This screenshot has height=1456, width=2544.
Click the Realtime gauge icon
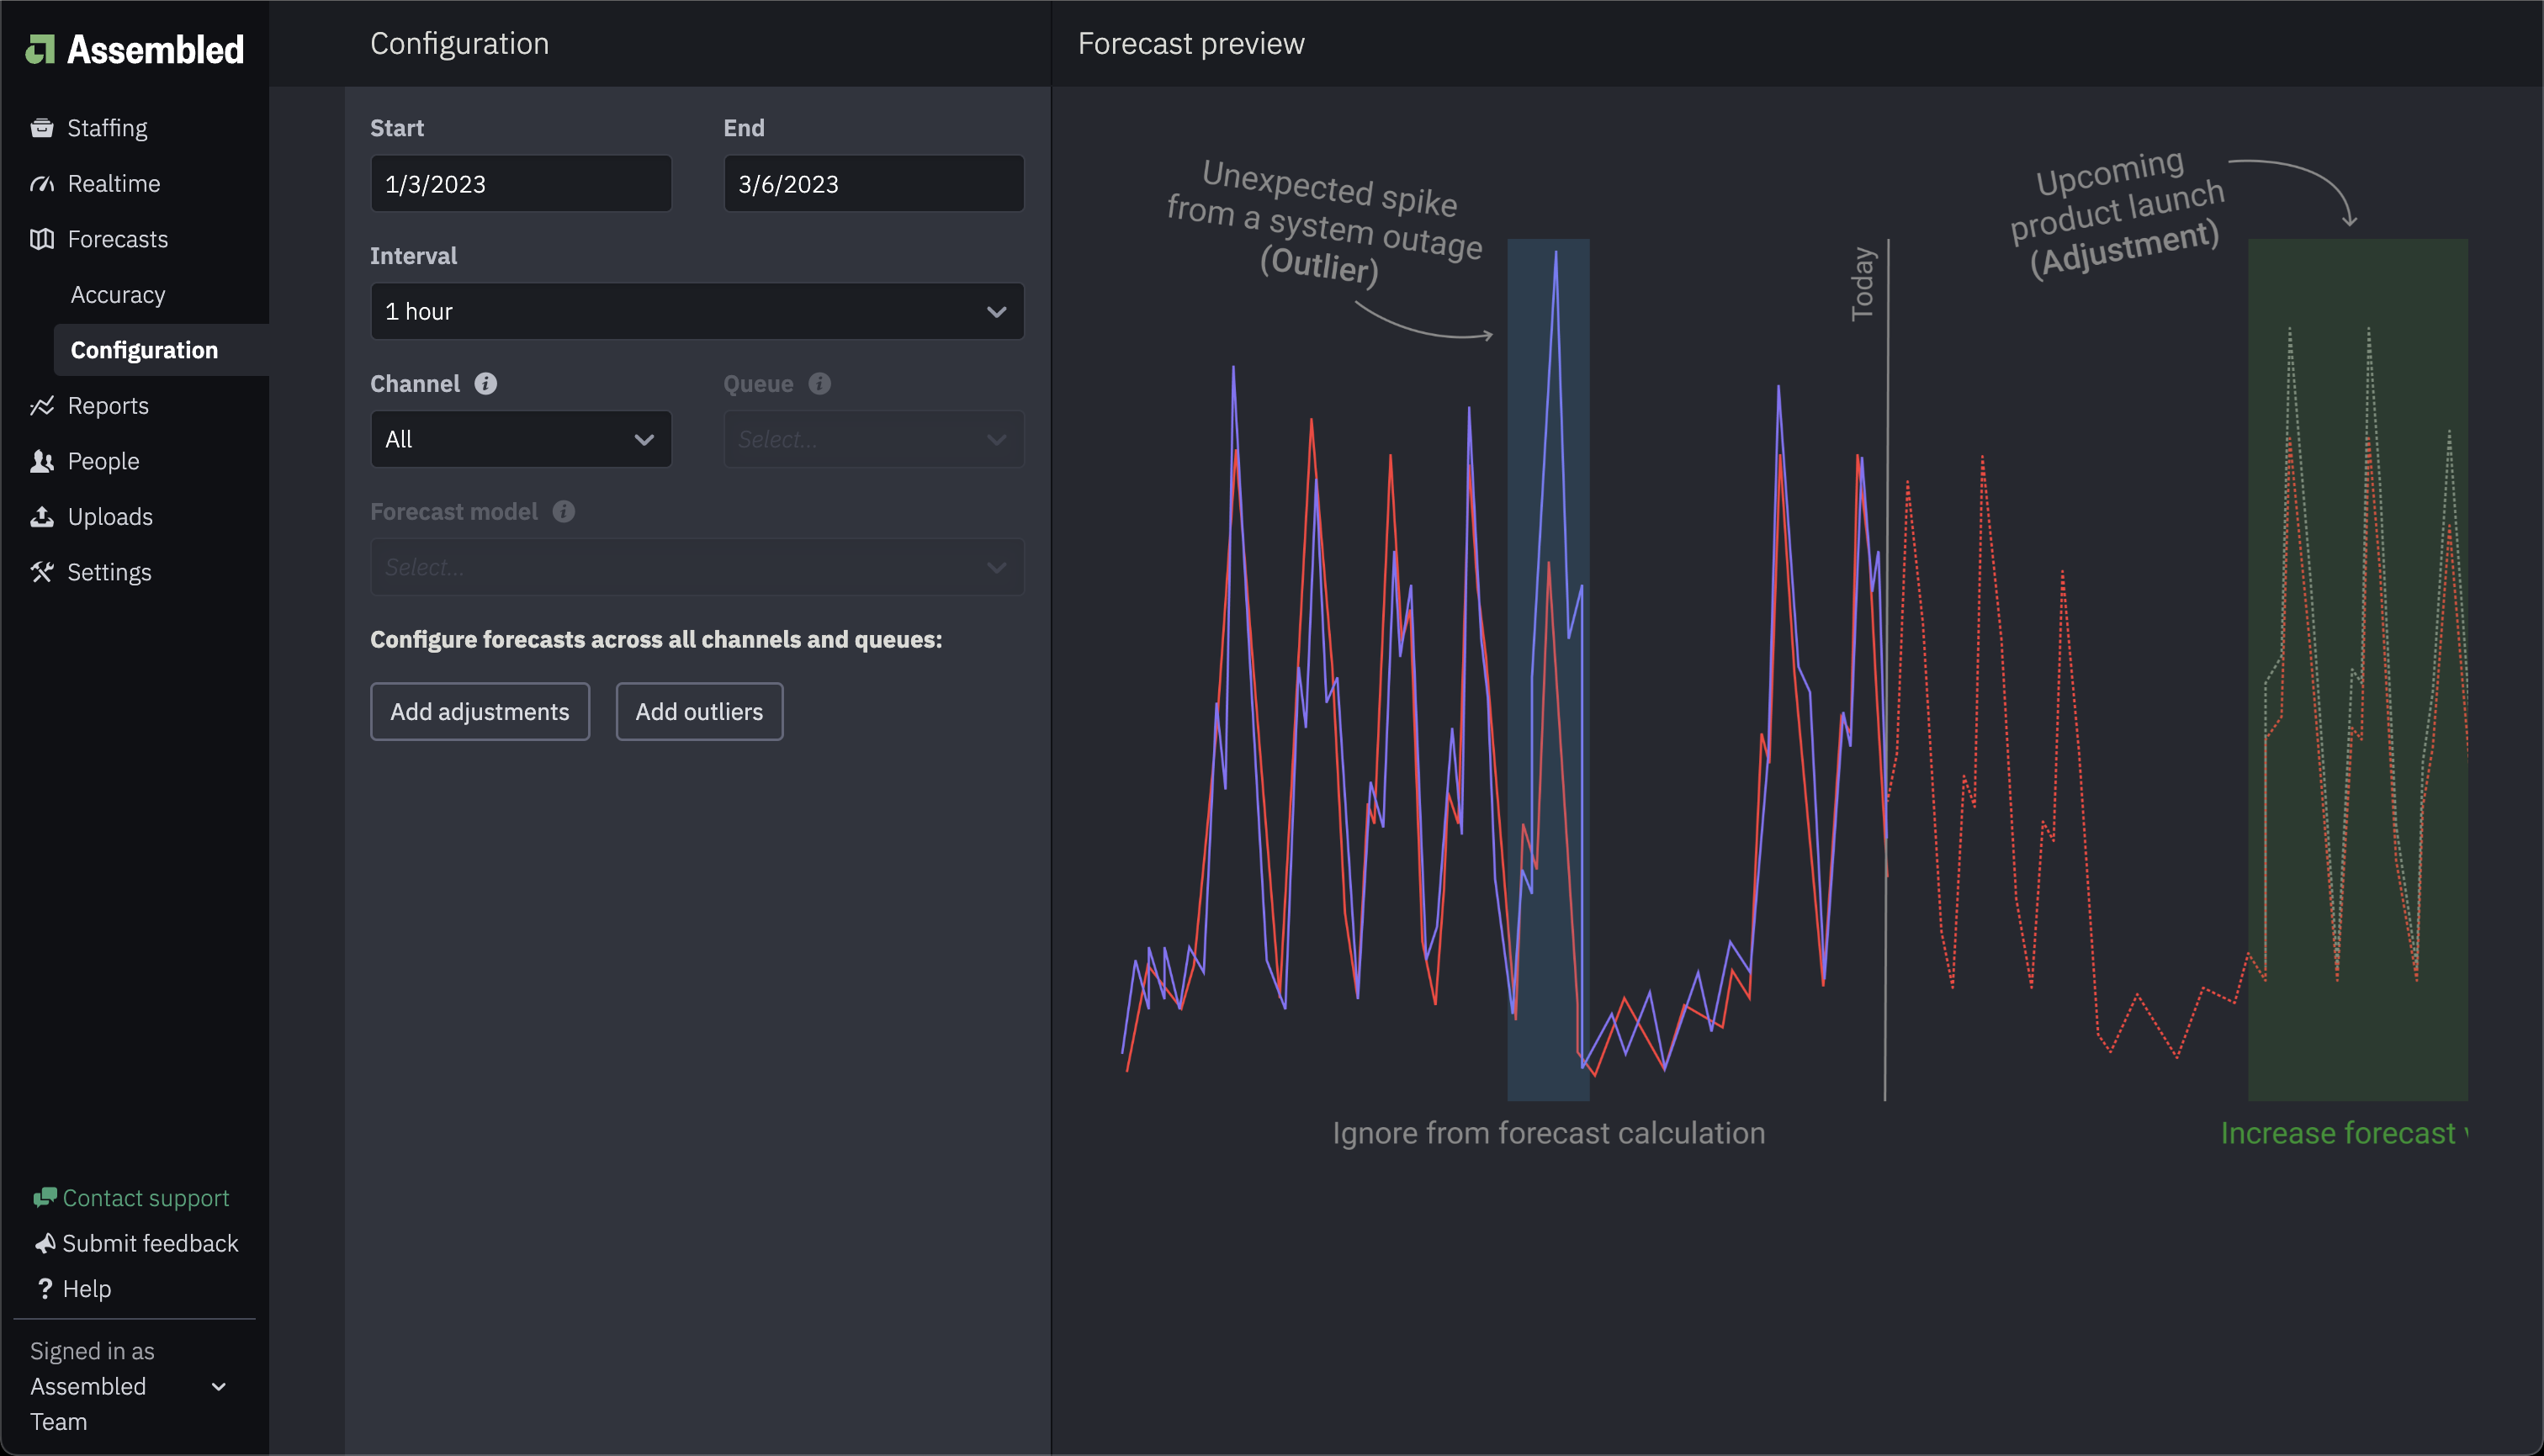point(42,184)
